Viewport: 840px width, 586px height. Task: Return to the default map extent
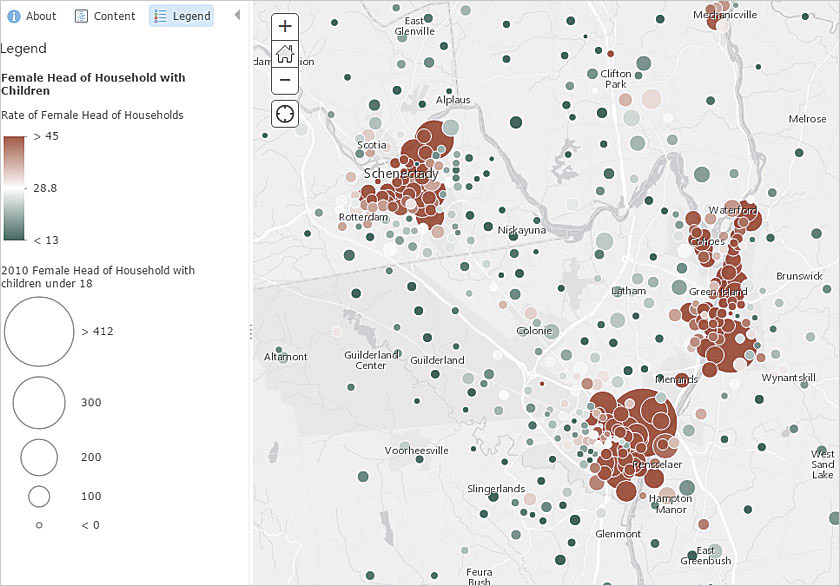(285, 54)
